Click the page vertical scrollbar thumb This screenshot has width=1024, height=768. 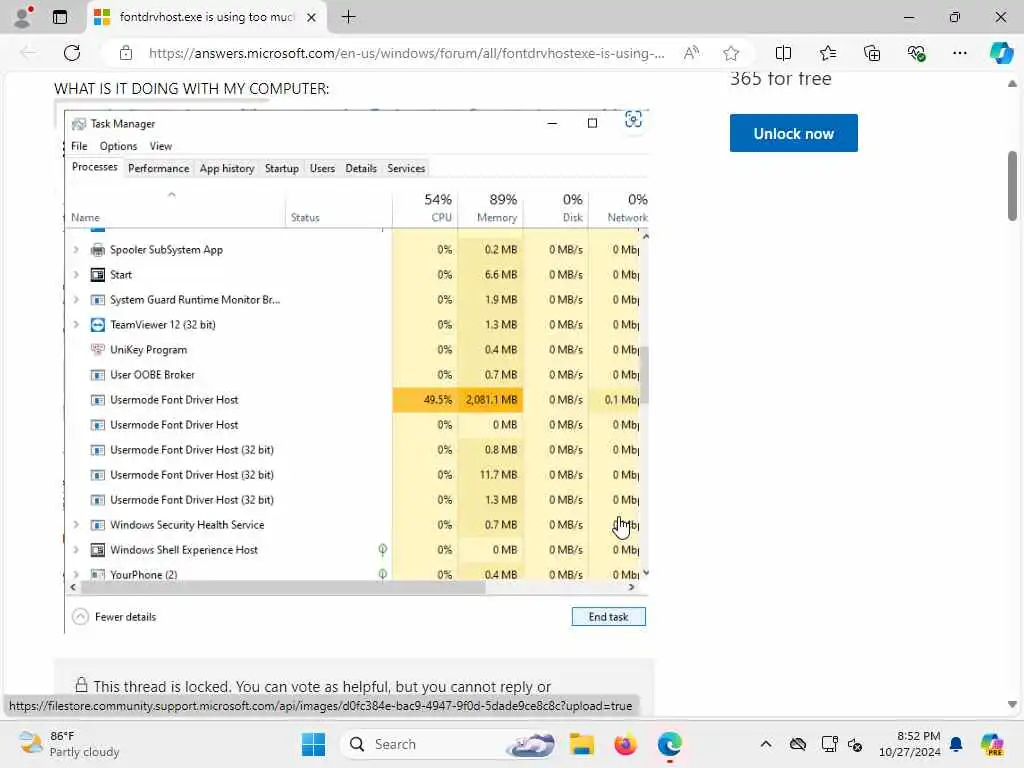click(x=1012, y=186)
